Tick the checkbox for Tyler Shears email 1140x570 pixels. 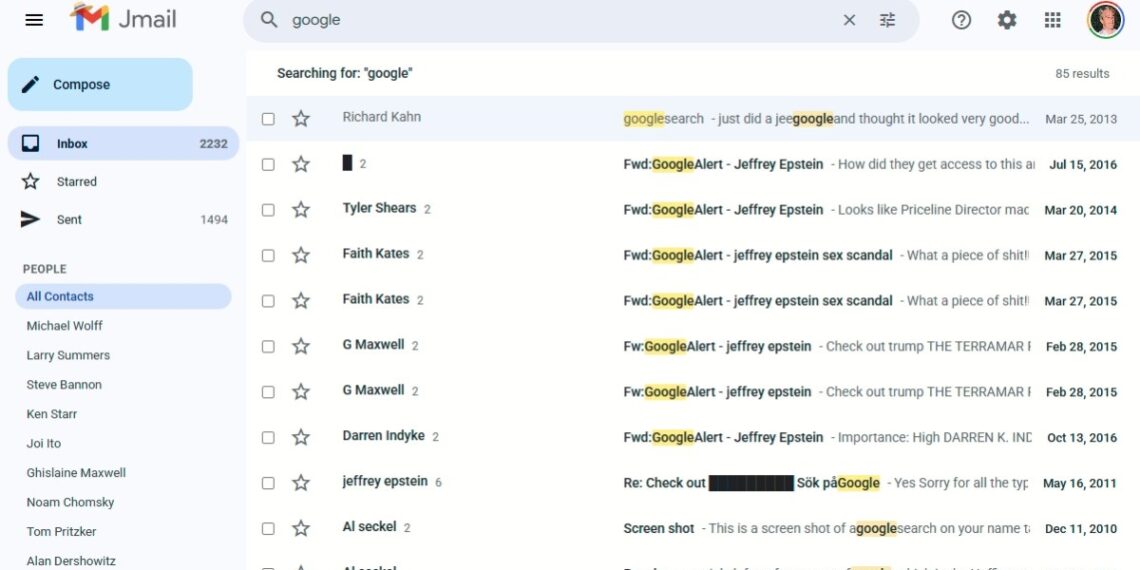tap(268, 210)
